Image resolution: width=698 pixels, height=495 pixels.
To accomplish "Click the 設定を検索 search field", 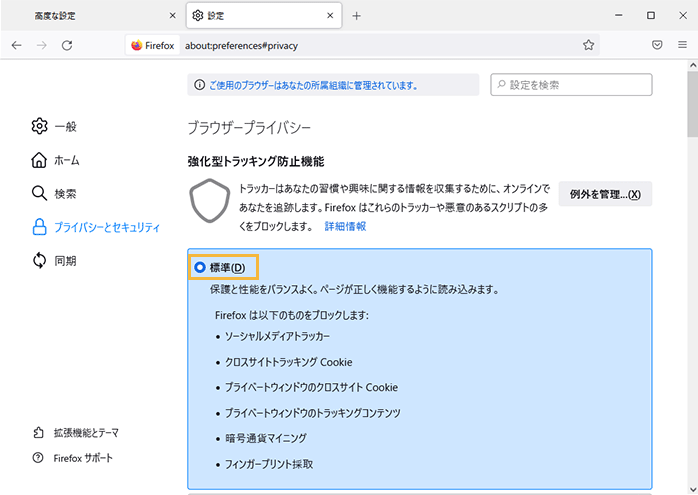I will [577, 85].
